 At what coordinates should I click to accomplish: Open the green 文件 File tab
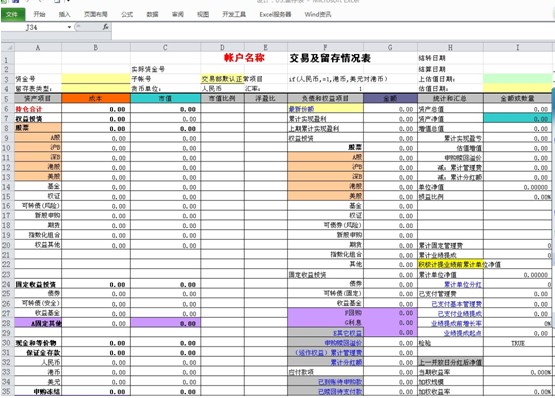13,15
